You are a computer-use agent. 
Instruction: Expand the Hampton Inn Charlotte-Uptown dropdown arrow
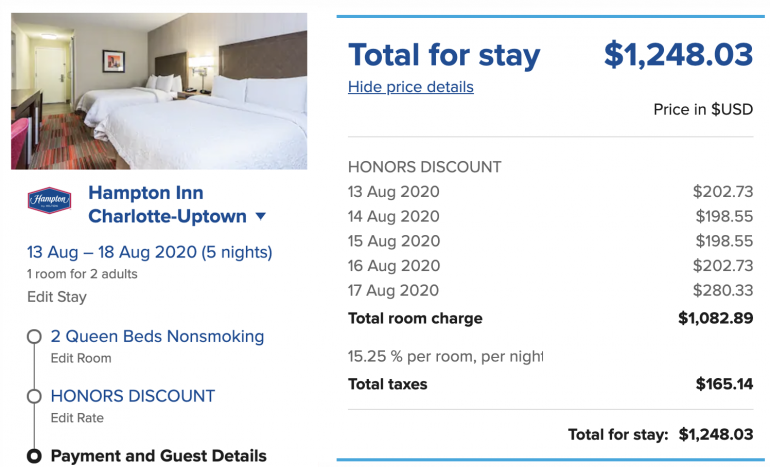click(261, 216)
